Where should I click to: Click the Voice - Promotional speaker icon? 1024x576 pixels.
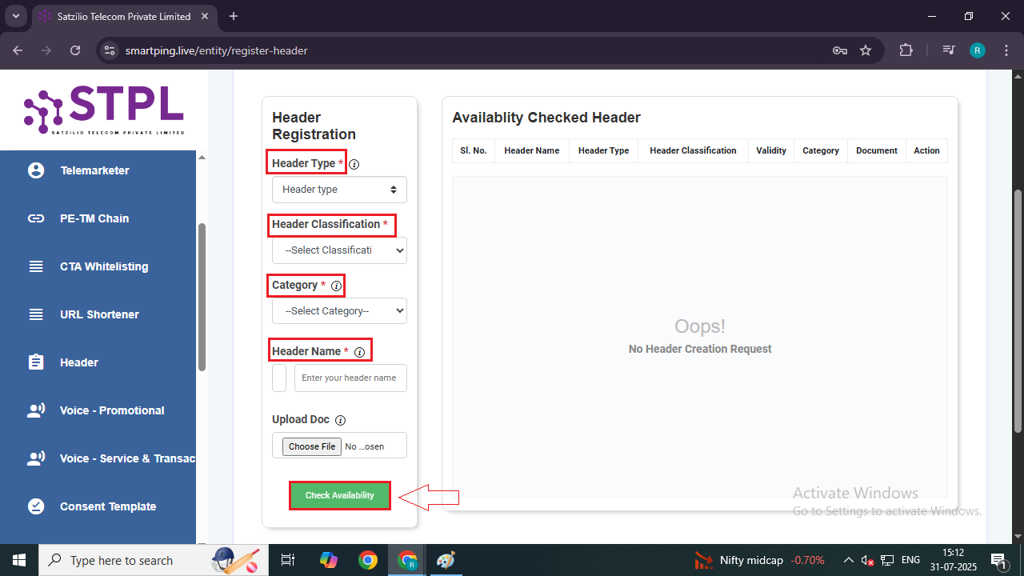tap(36, 410)
